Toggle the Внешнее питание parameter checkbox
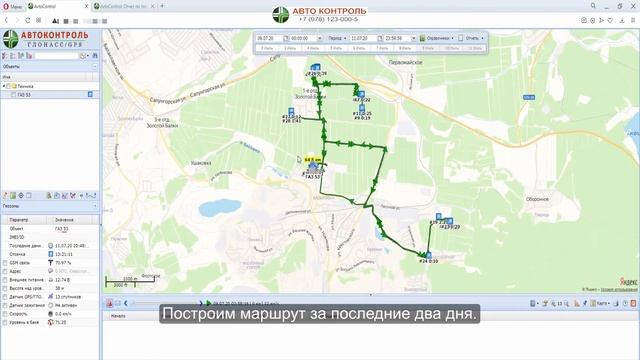The image size is (640, 360). point(5,280)
